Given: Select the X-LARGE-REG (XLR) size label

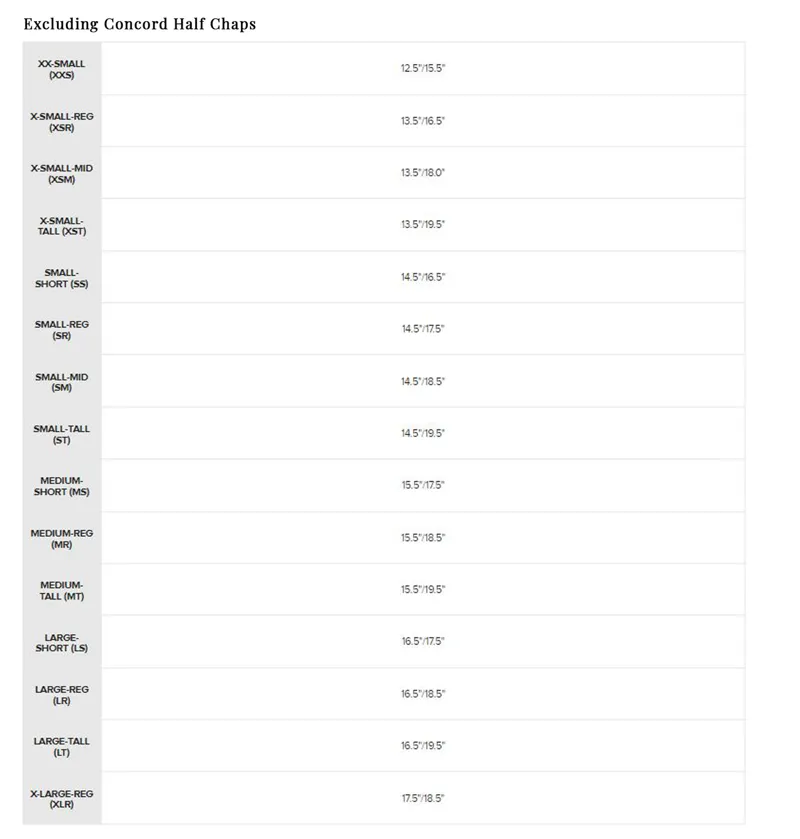Looking at the screenshot, I should click(62, 799).
